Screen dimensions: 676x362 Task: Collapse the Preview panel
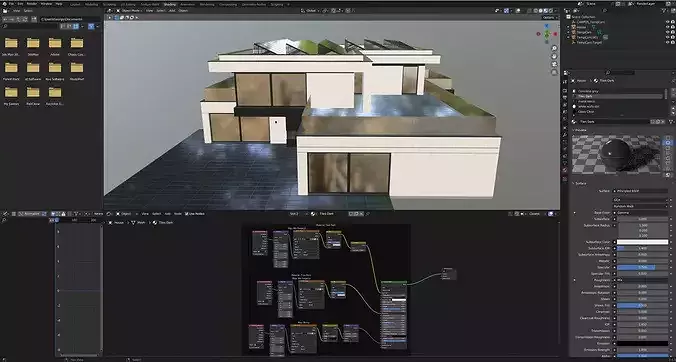[x=580, y=130]
